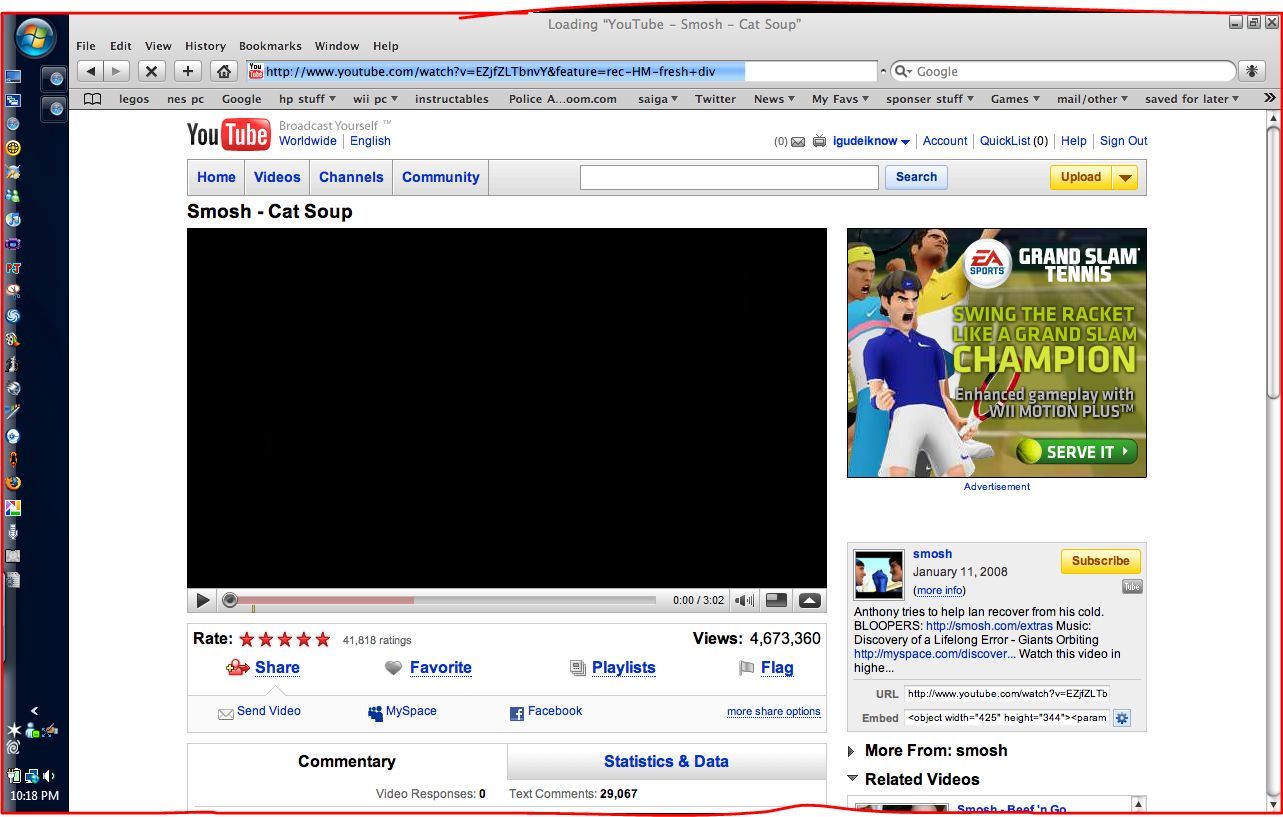Mute the video with the speaker icon
Screen dimensions: 1283x817
pyautogui.click(x=744, y=600)
